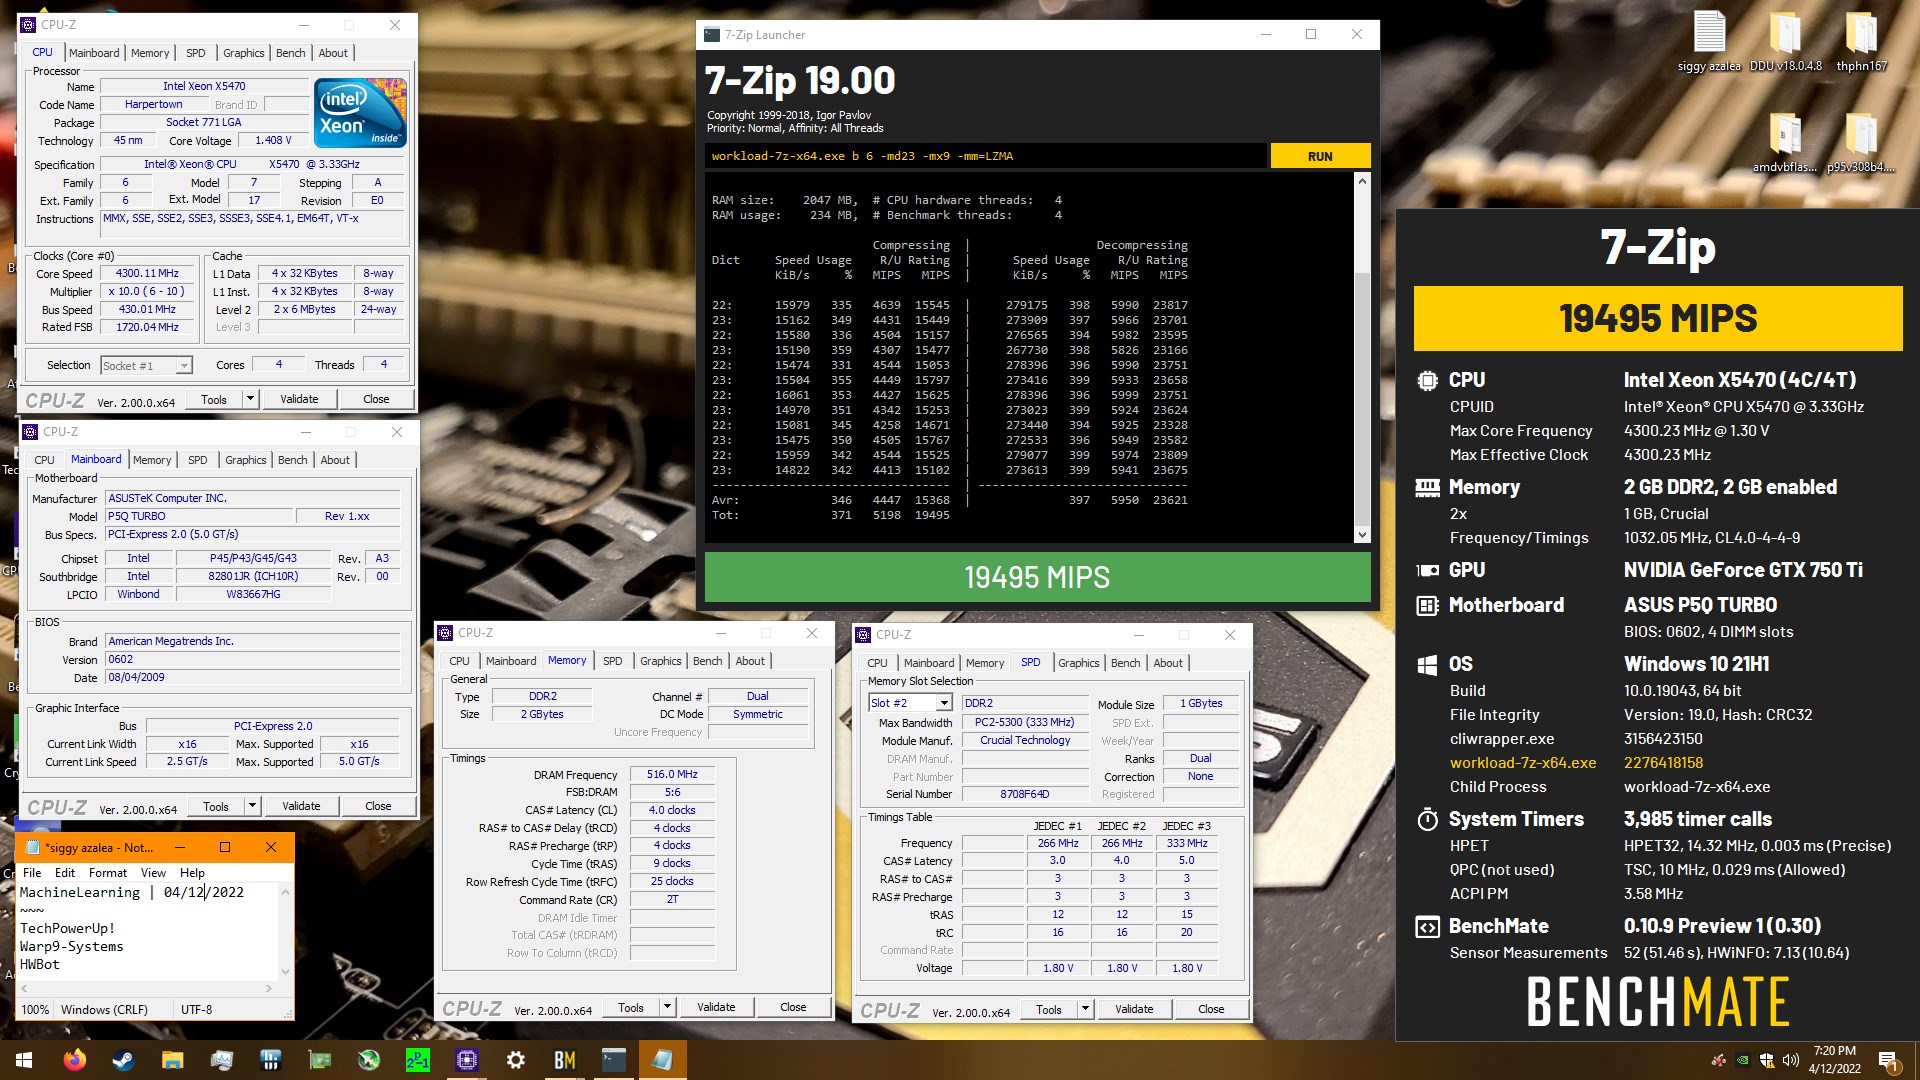
Task: Click the green 19495 MIPS result bar
Action: pos(1037,577)
